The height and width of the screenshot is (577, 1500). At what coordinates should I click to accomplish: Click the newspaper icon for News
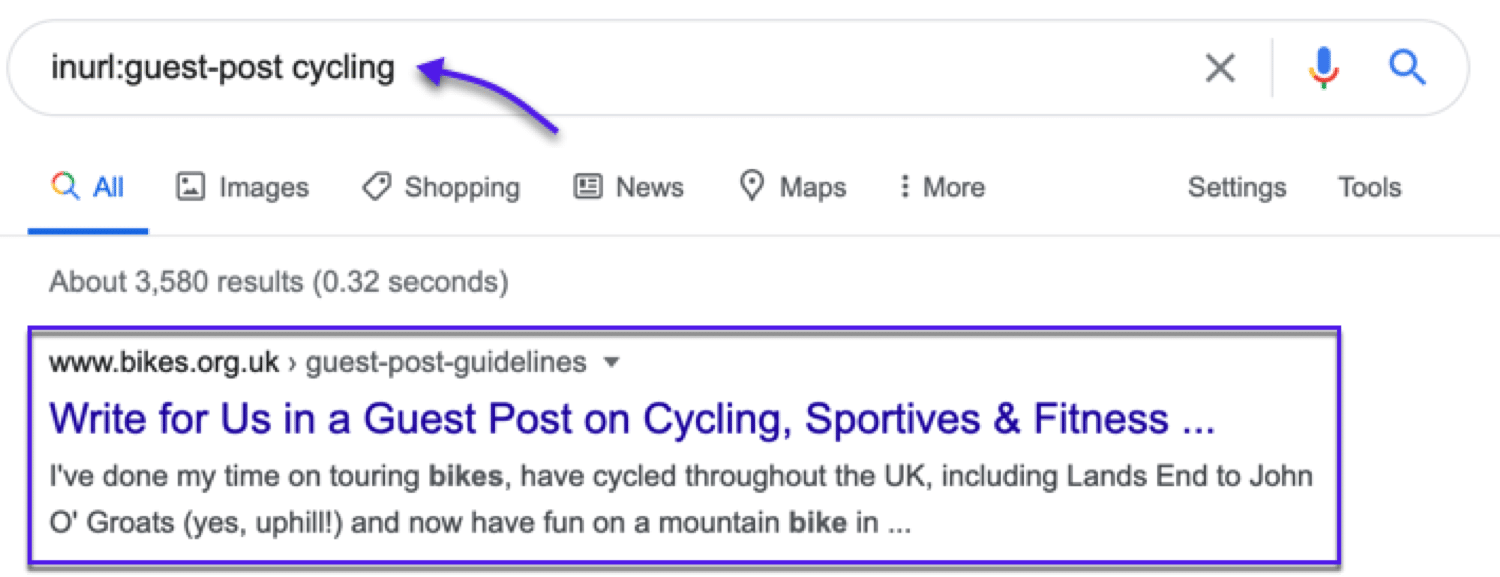(x=588, y=187)
